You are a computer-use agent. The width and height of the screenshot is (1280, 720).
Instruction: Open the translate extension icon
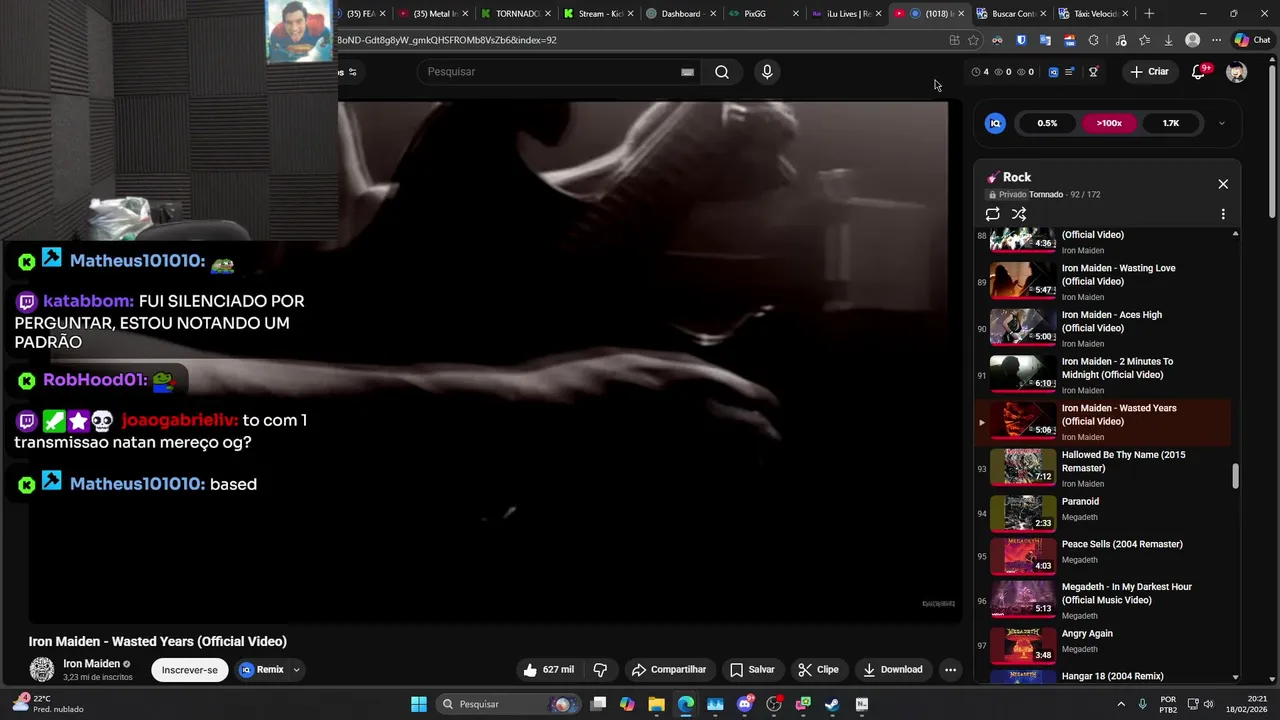pos(1045,40)
